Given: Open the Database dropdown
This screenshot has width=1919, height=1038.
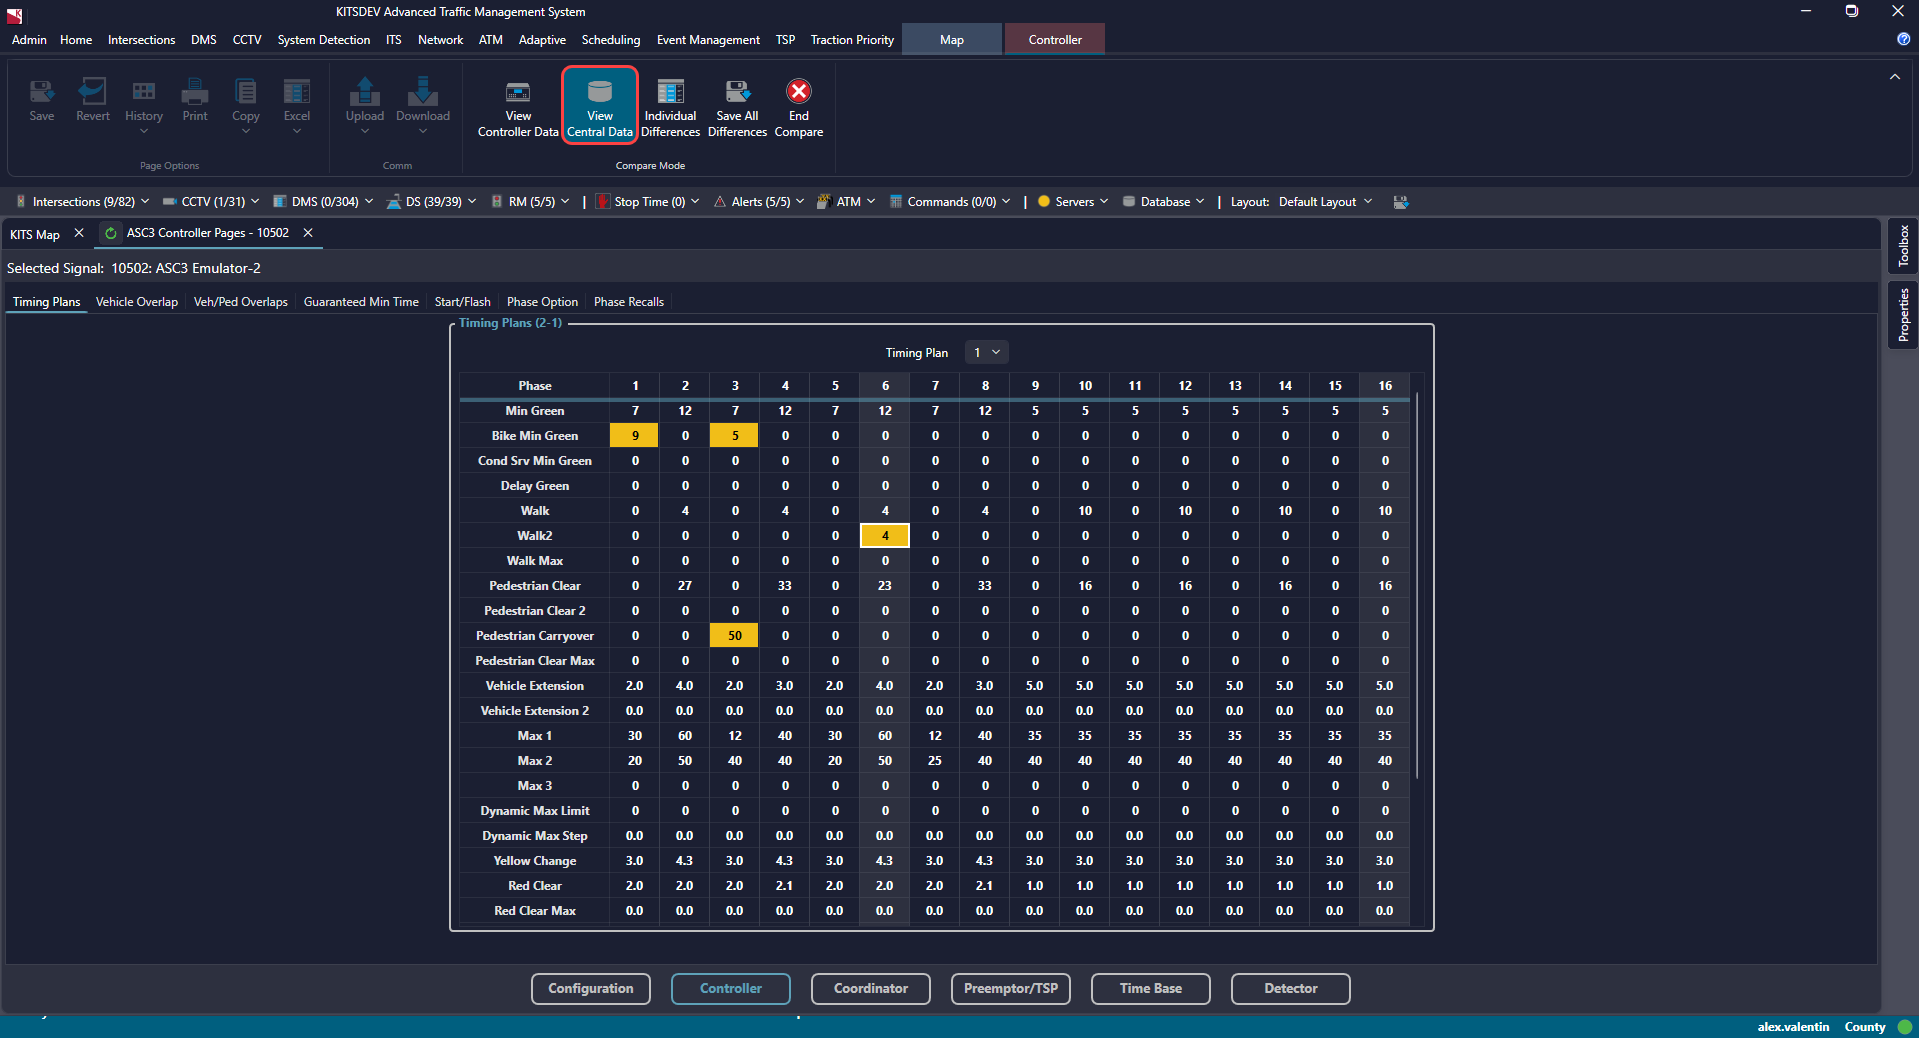Looking at the screenshot, I should point(1164,202).
